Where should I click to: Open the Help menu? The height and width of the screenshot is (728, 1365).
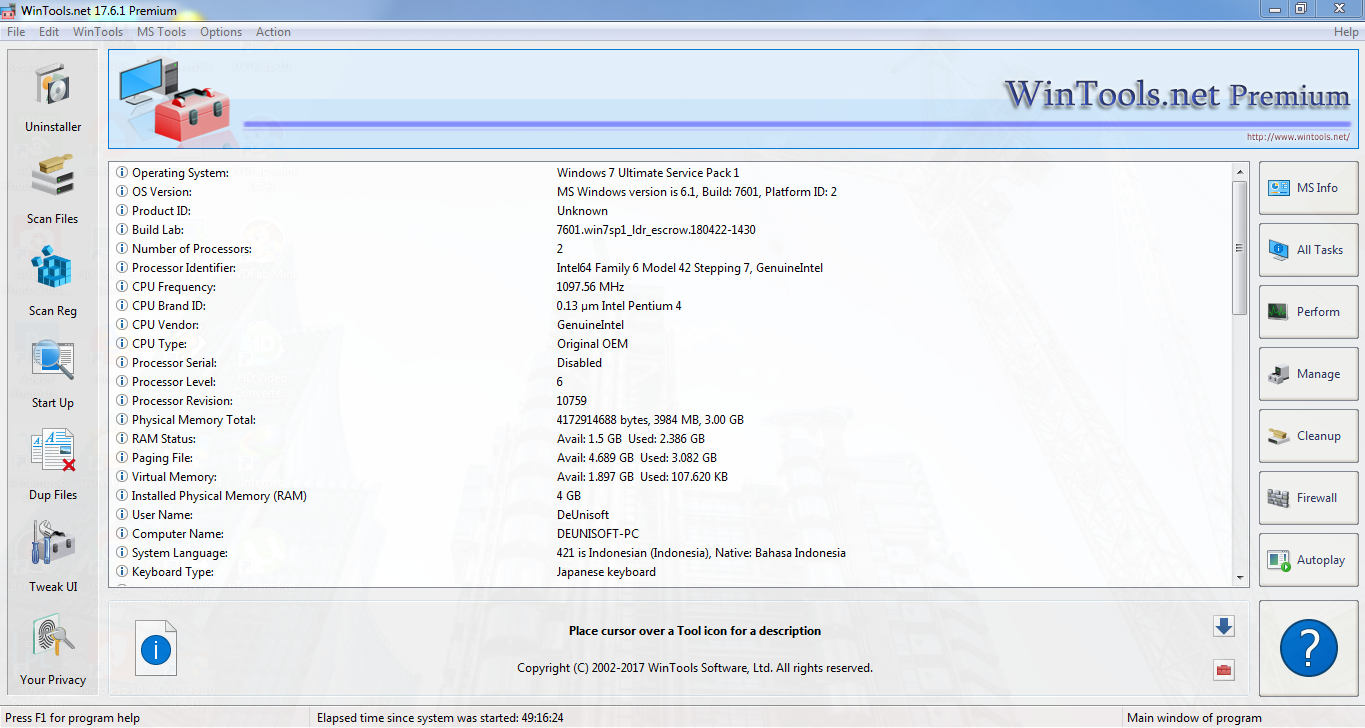[1346, 32]
